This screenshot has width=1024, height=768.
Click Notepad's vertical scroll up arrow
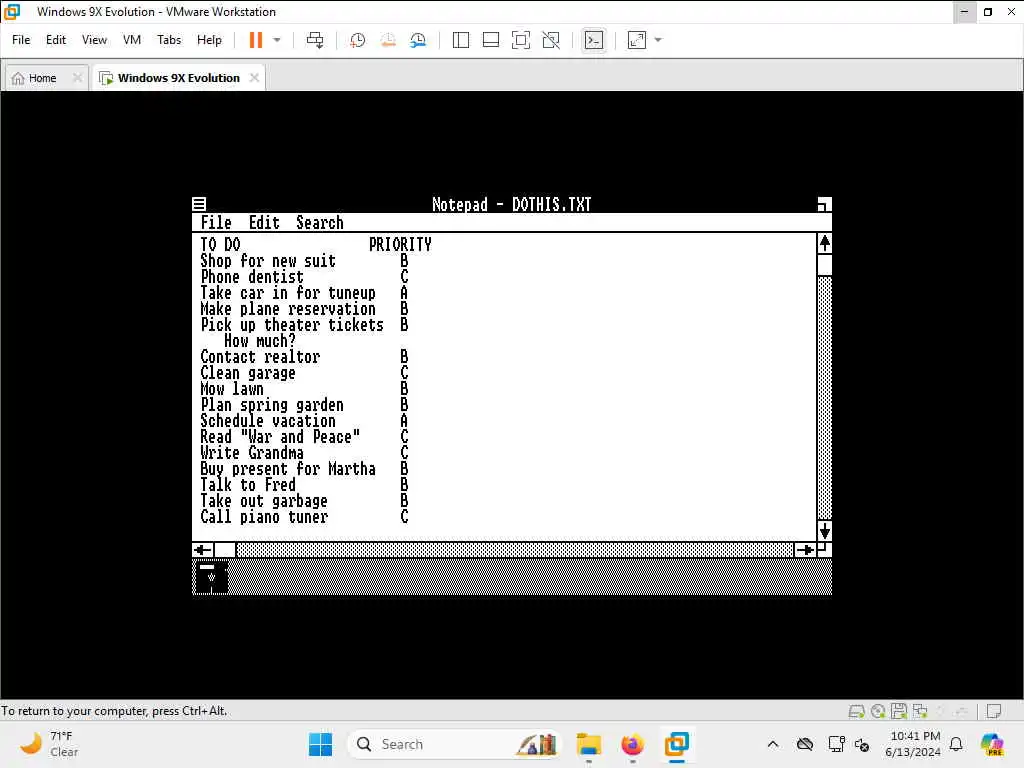point(824,244)
